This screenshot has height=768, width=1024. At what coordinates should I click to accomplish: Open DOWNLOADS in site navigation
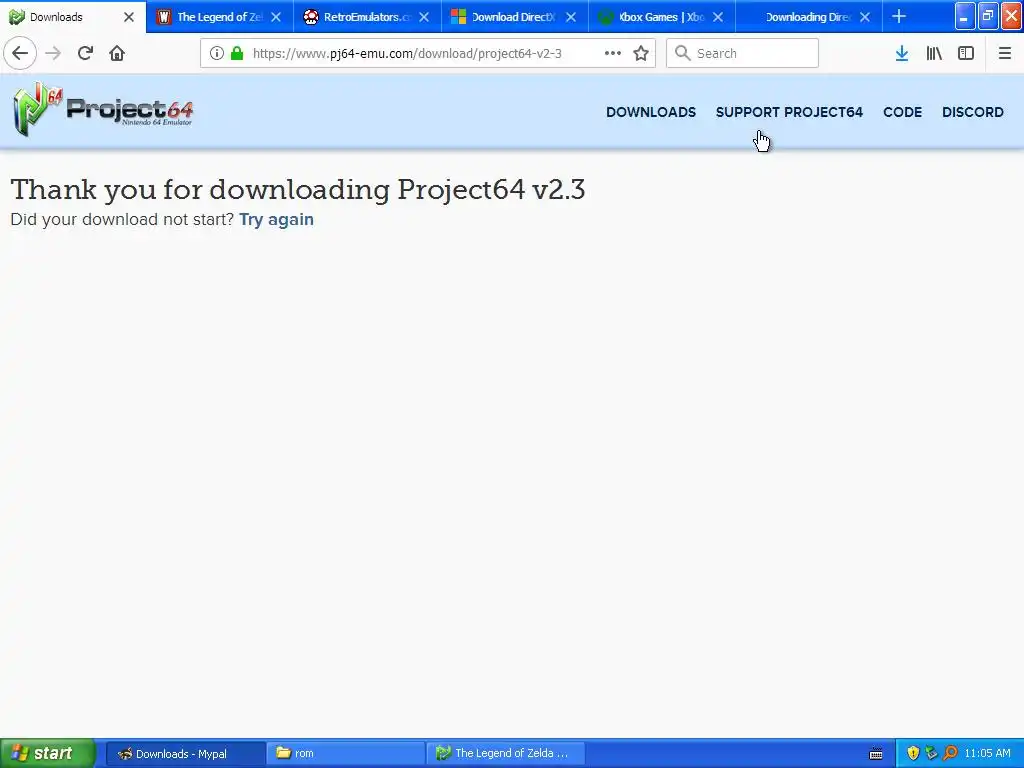click(650, 112)
